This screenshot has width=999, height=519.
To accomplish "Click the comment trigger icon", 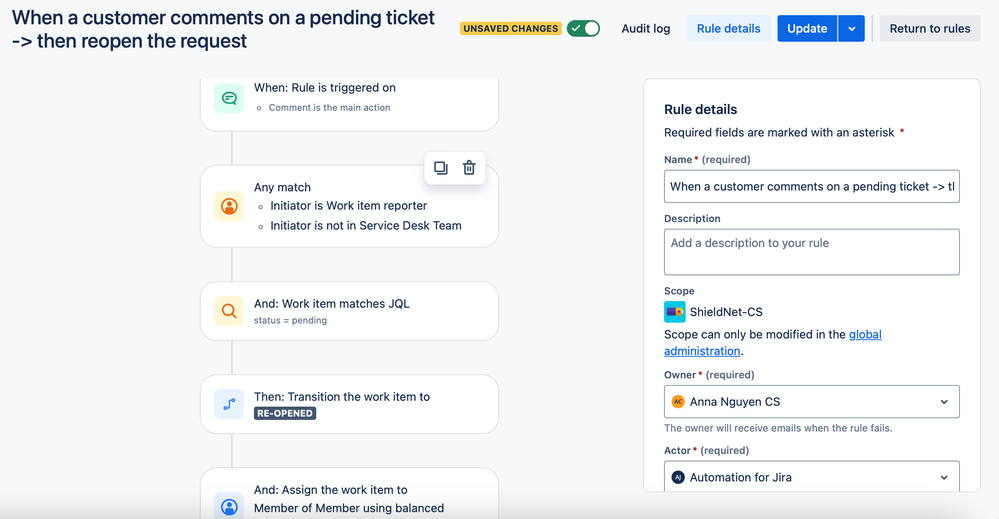I will (229, 98).
